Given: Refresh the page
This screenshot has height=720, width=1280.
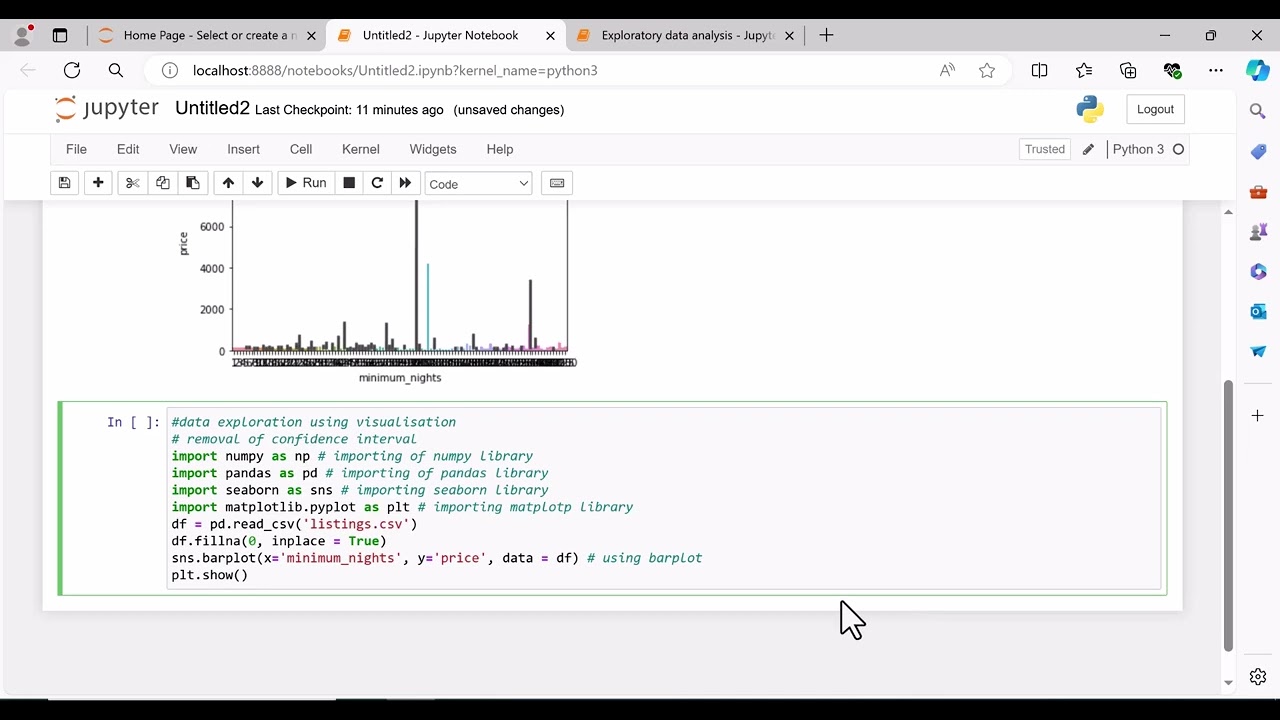Looking at the screenshot, I should pos(72,70).
